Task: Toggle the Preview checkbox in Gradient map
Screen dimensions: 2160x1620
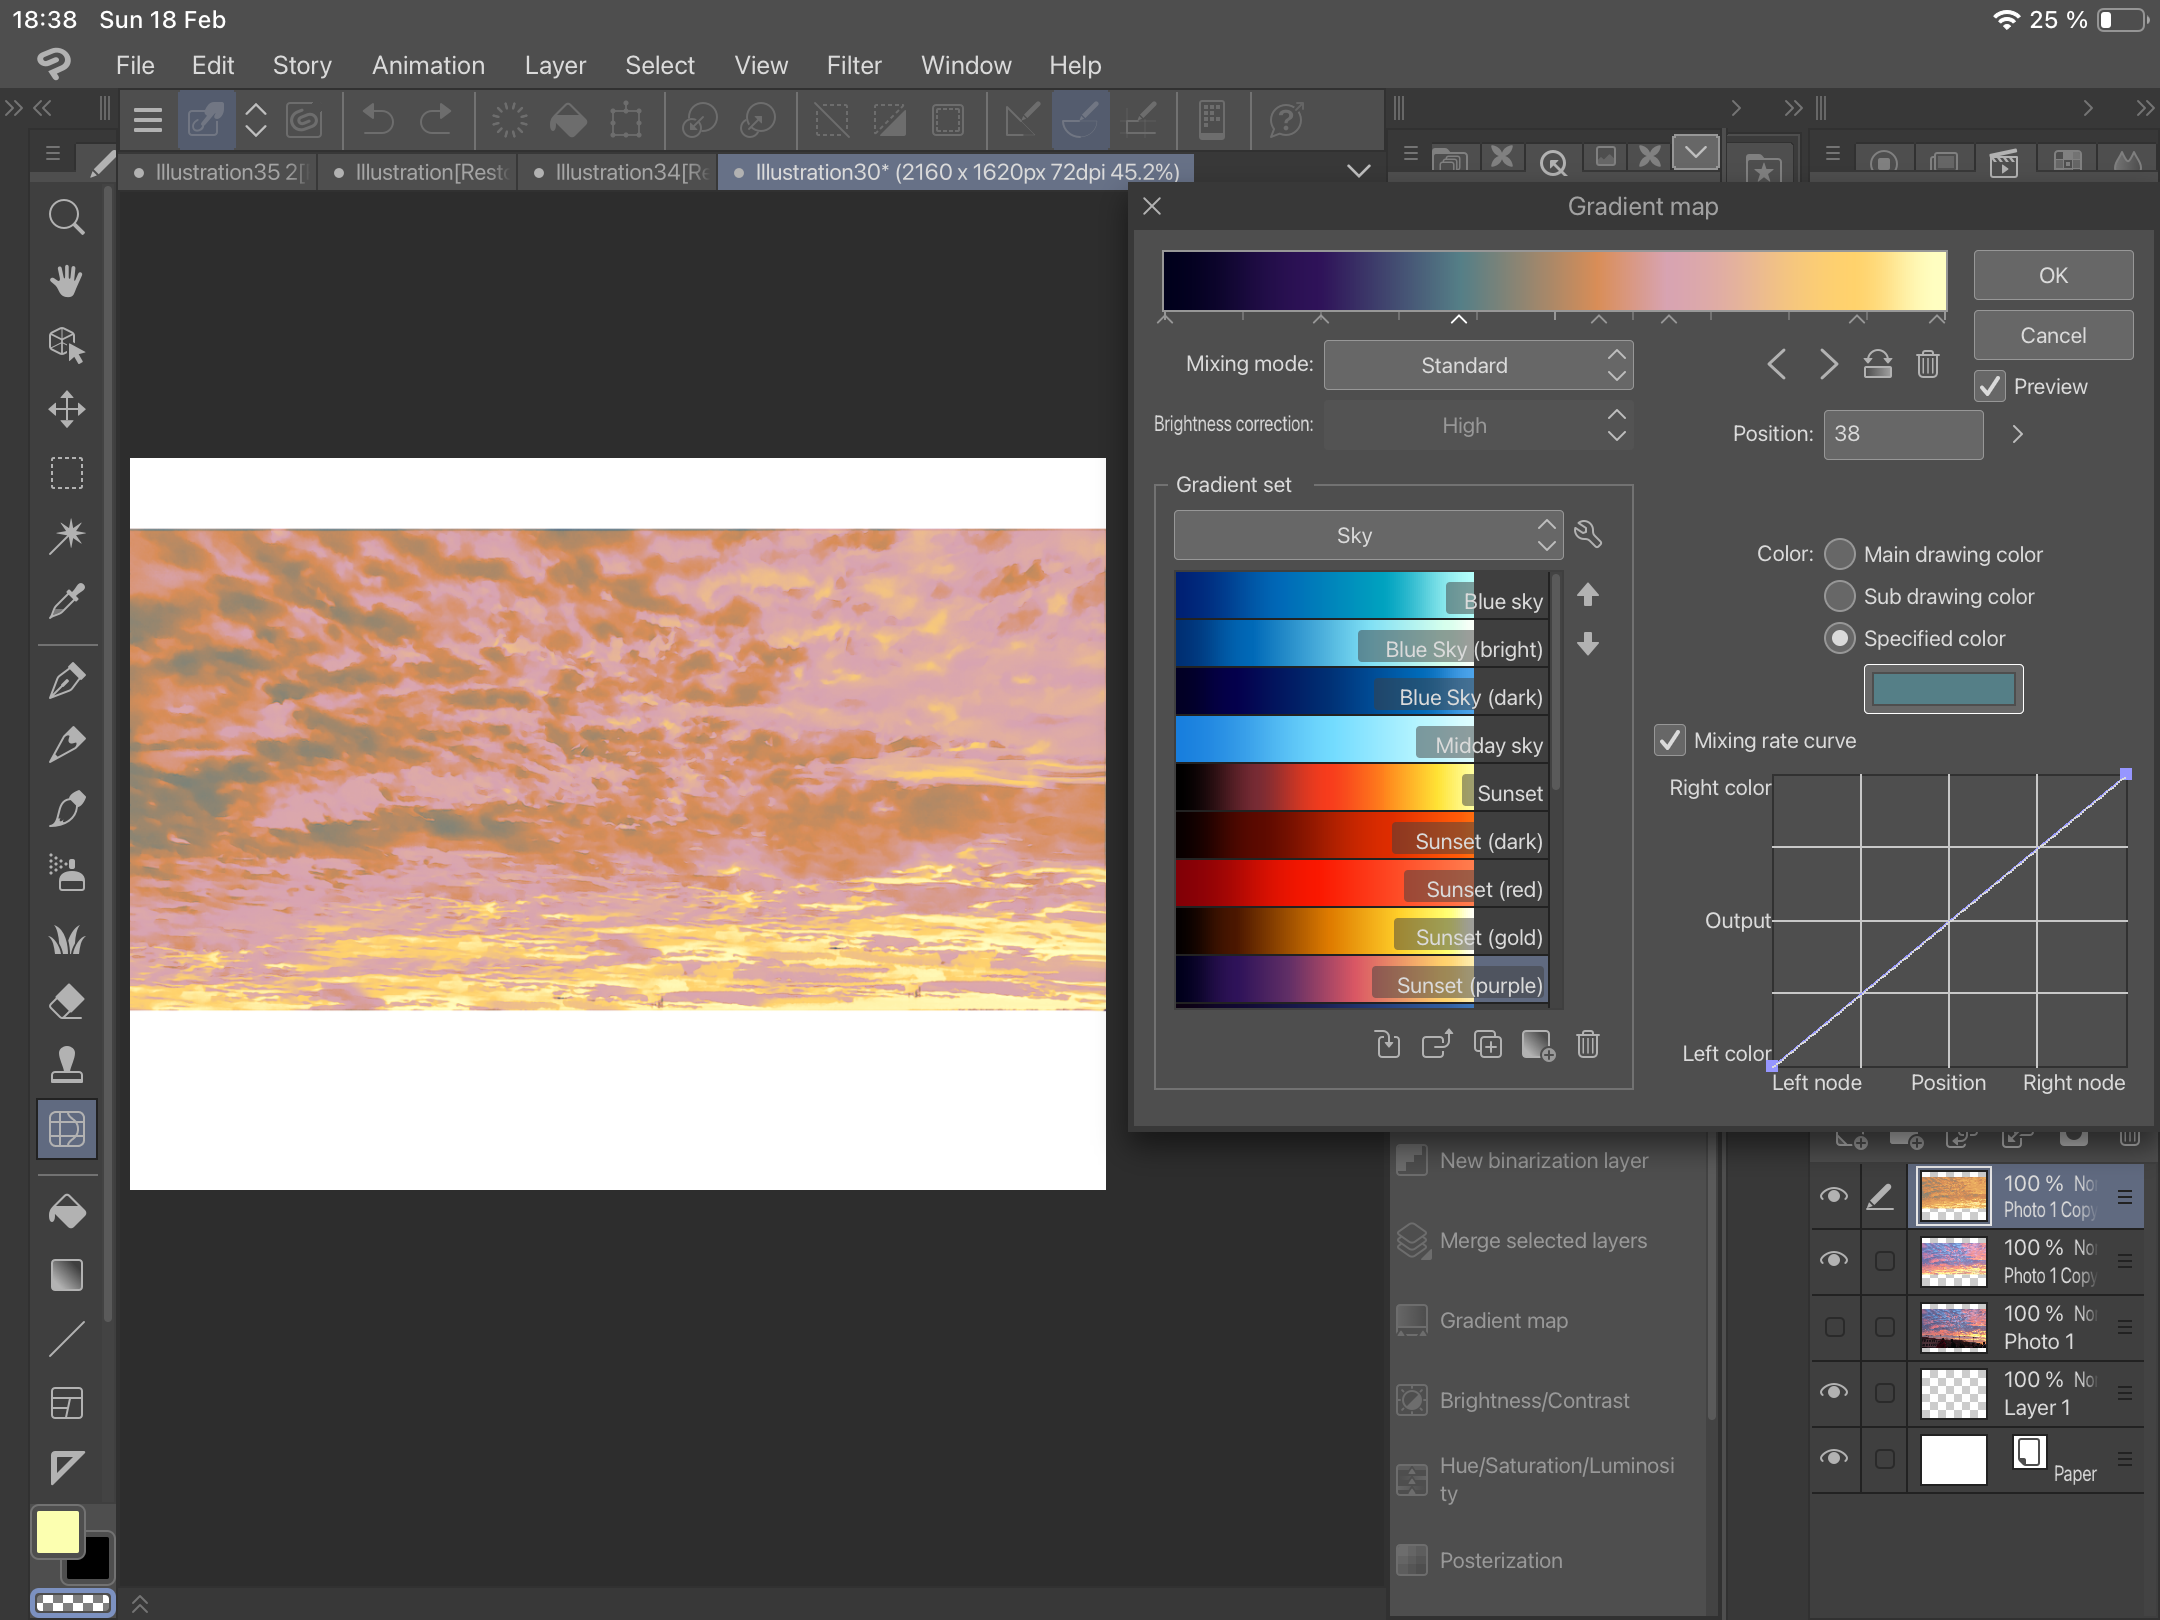Action: pyautogui.click(x=1990, y=387)
